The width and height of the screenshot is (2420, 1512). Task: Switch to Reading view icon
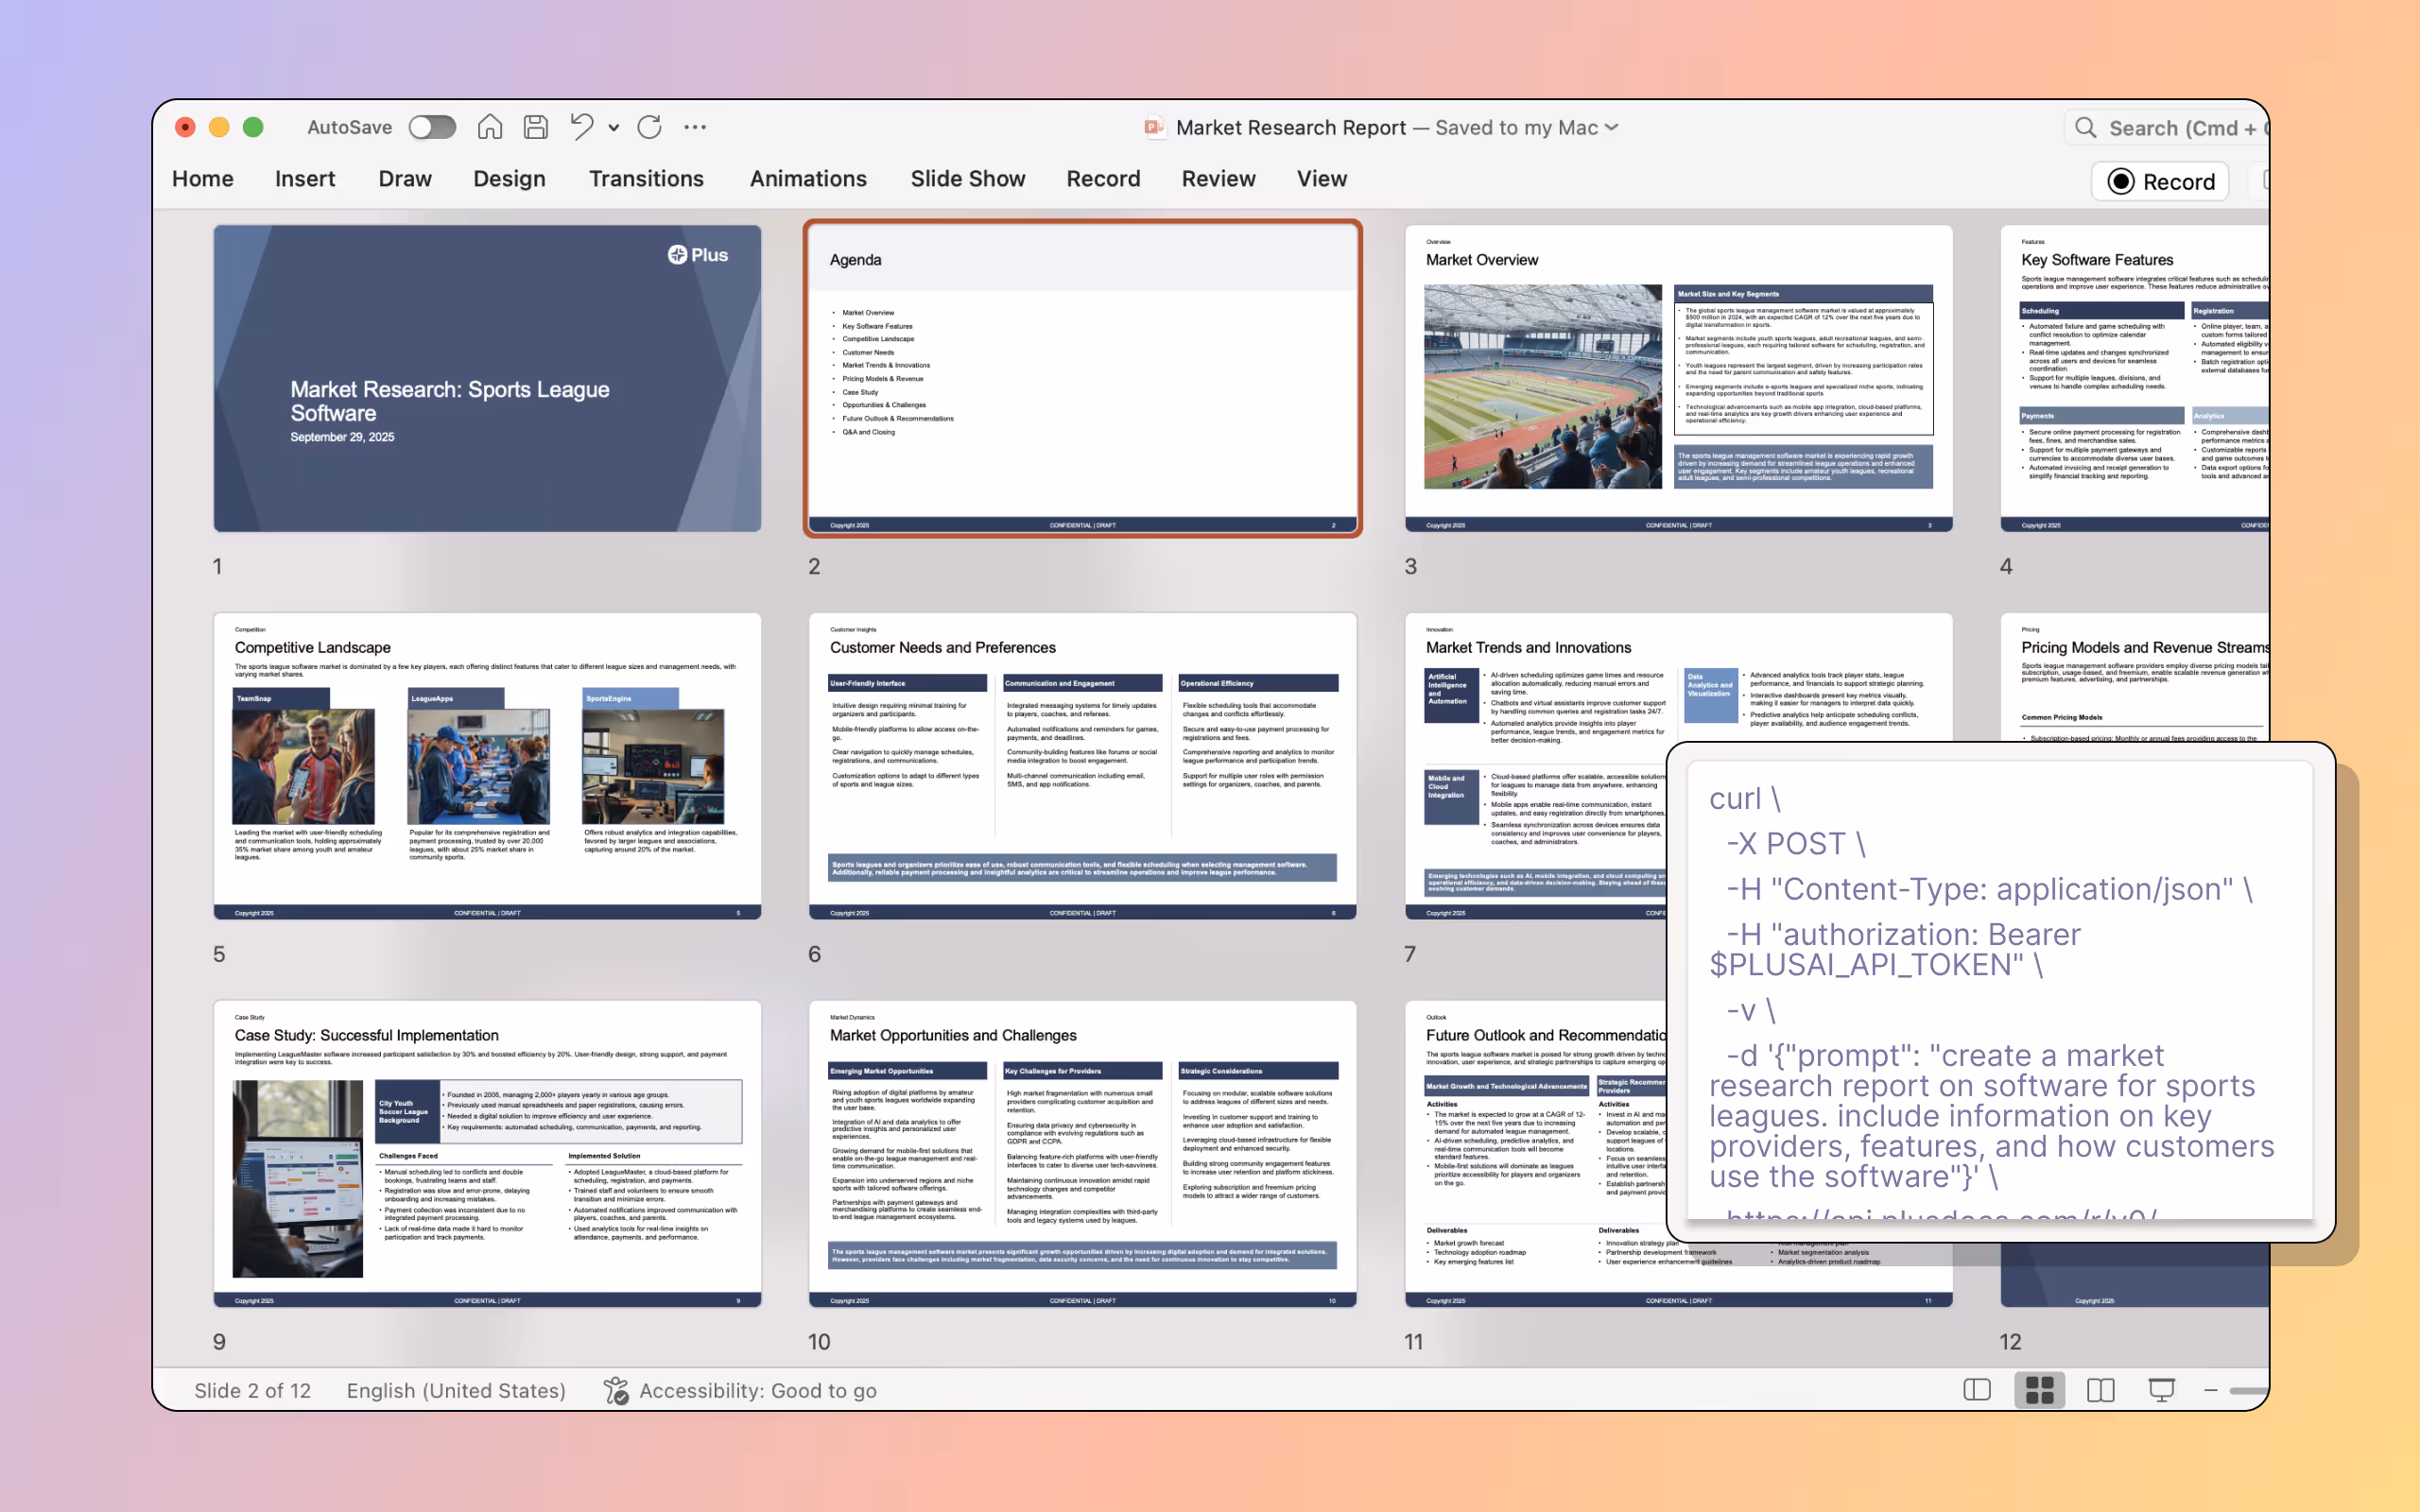coord(2100,1390)
